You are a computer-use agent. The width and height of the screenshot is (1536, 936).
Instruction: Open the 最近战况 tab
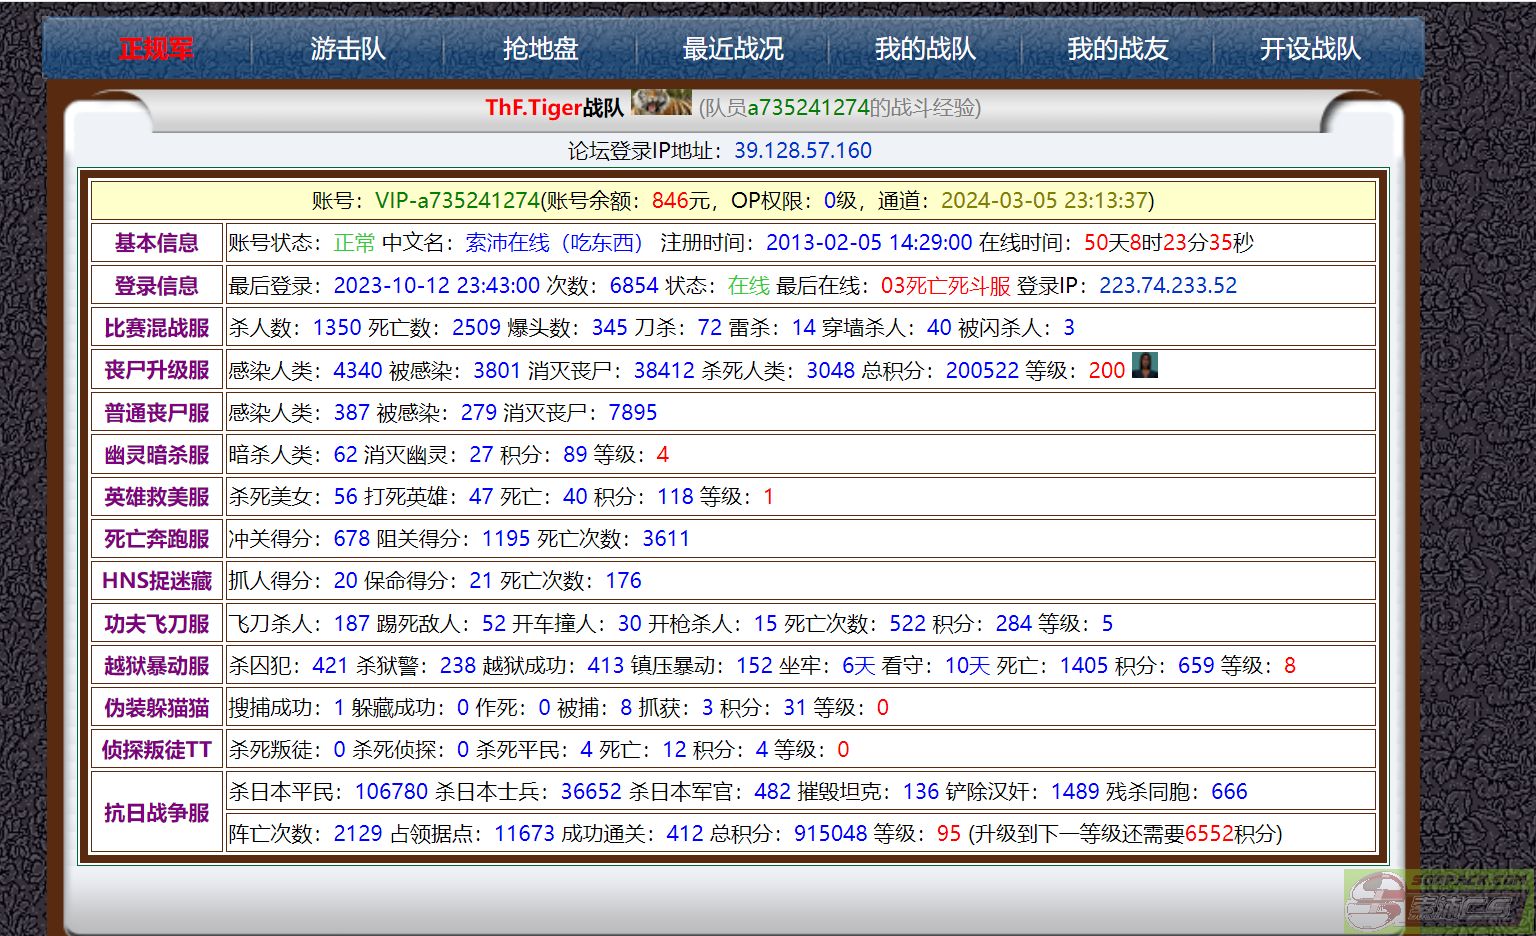click(x=733, y=48)
